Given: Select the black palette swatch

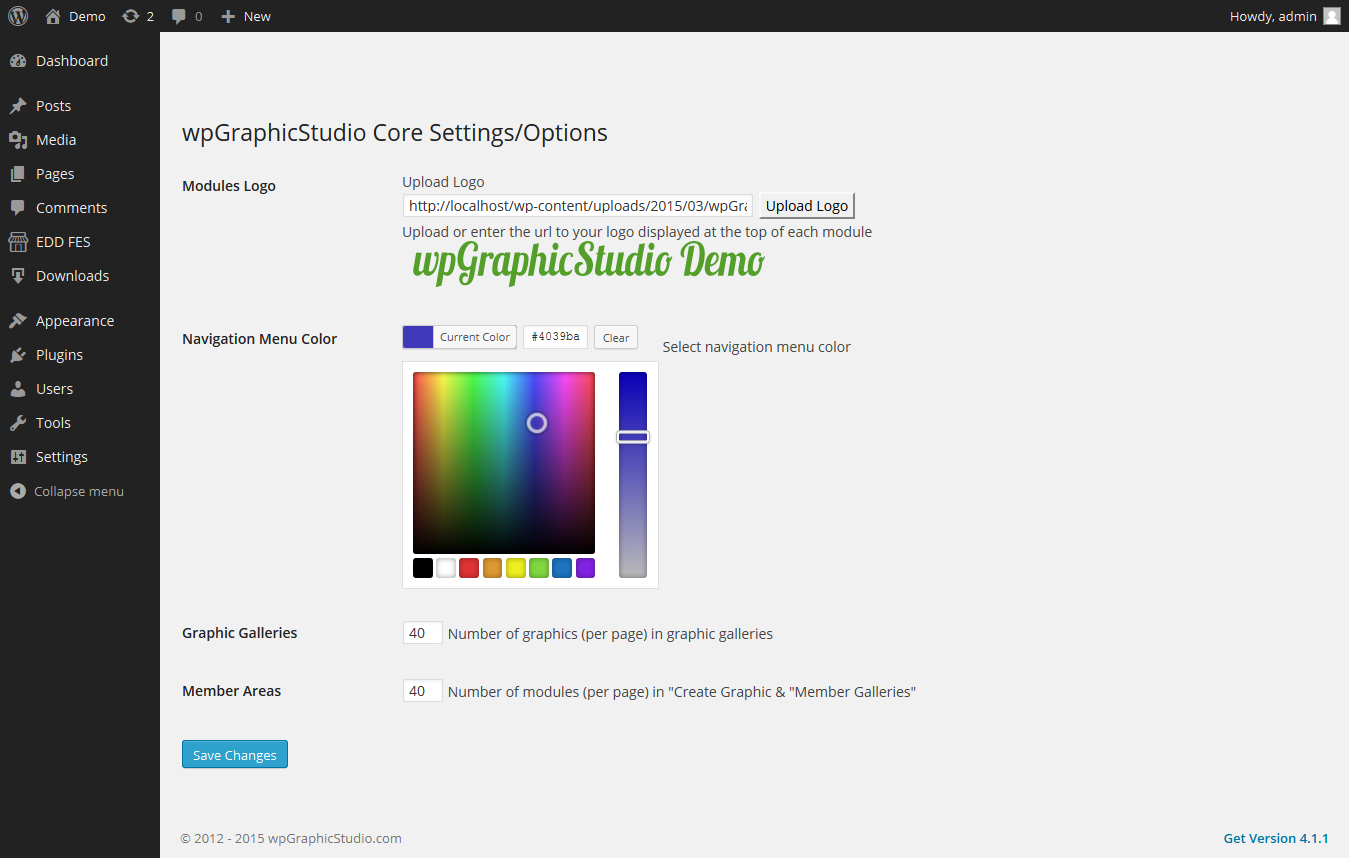Looking at the screenshot, I should click(423, 568).
